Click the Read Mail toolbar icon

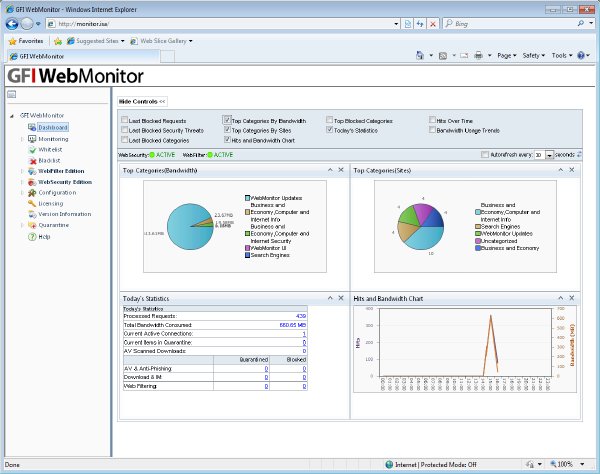(464, 55)
